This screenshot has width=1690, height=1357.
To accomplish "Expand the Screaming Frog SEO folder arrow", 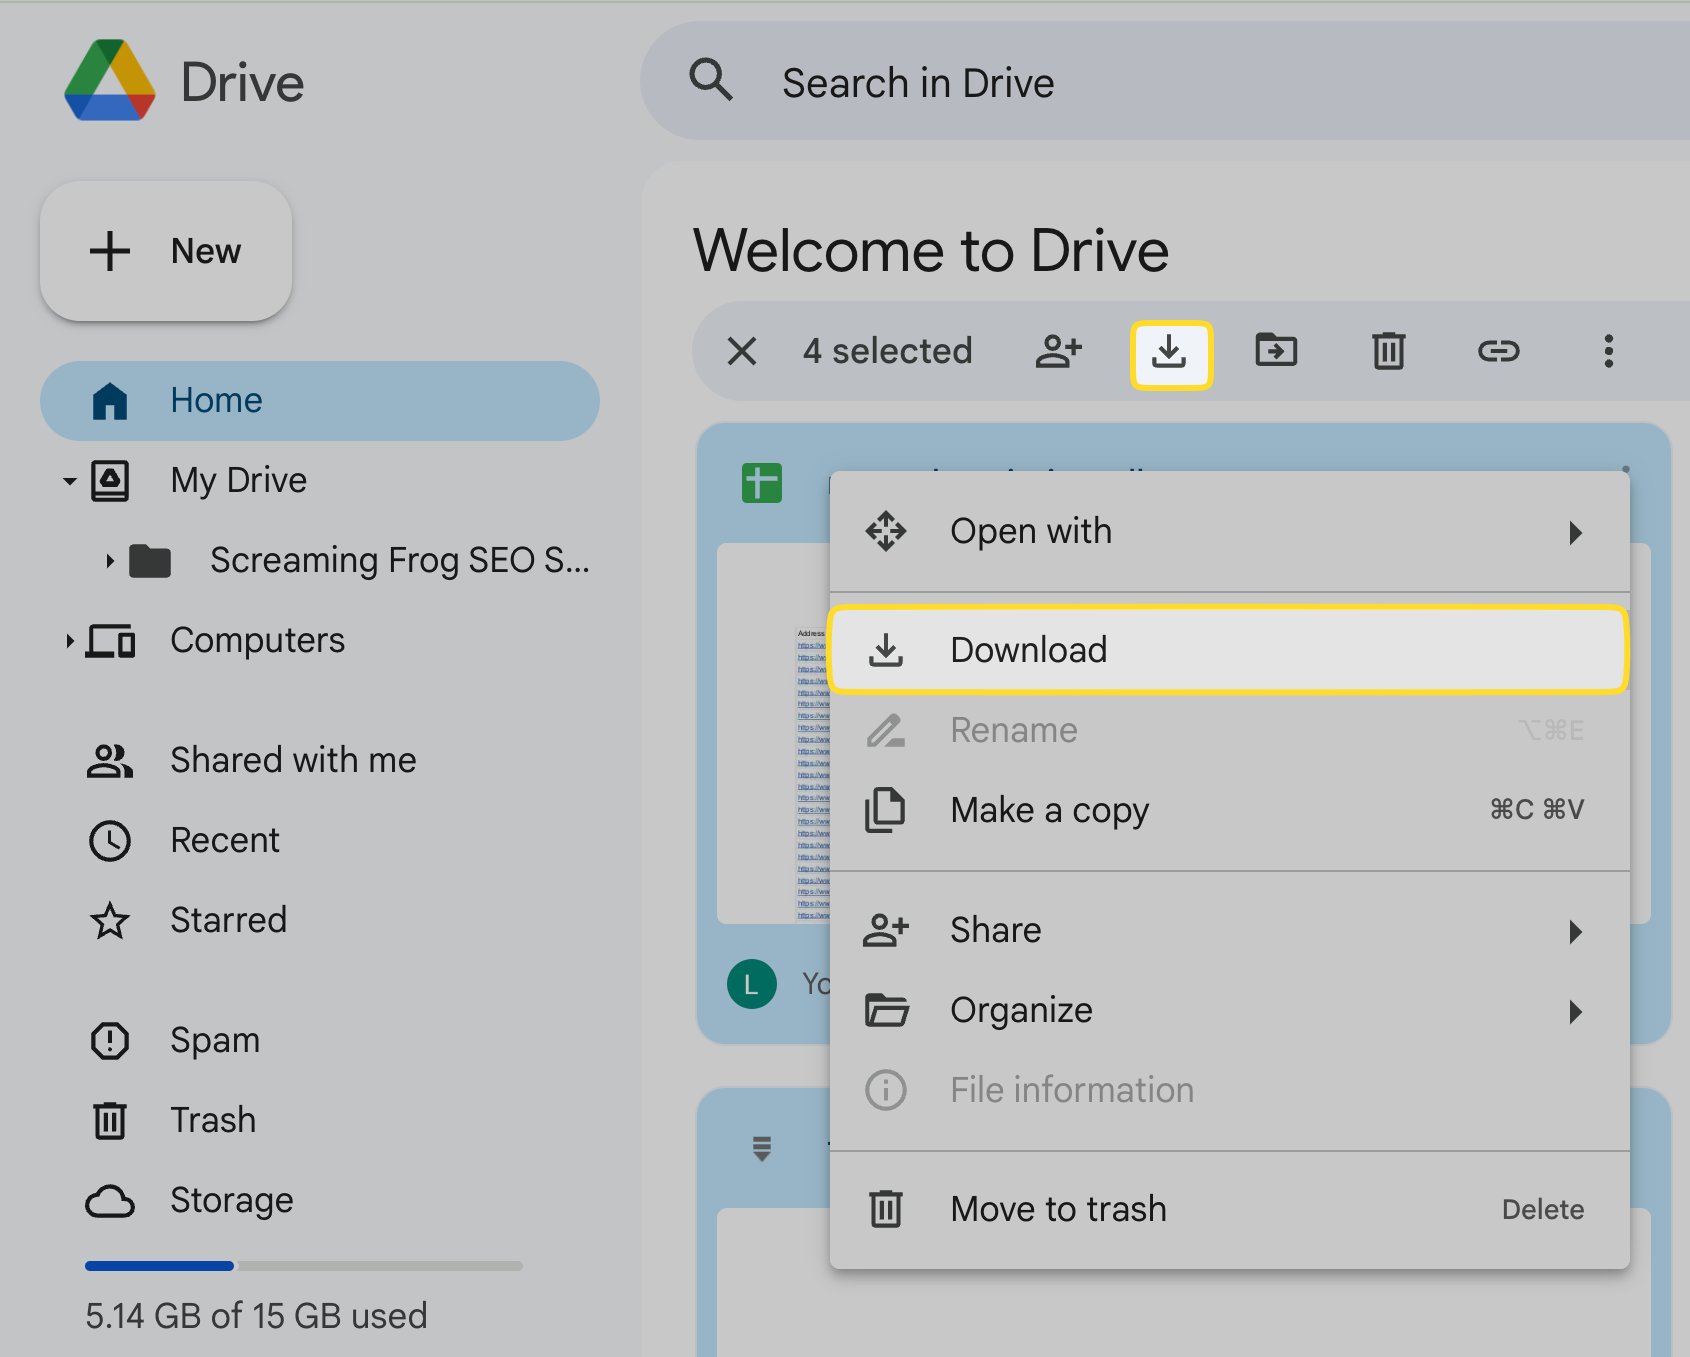I will tap(110, 561).
